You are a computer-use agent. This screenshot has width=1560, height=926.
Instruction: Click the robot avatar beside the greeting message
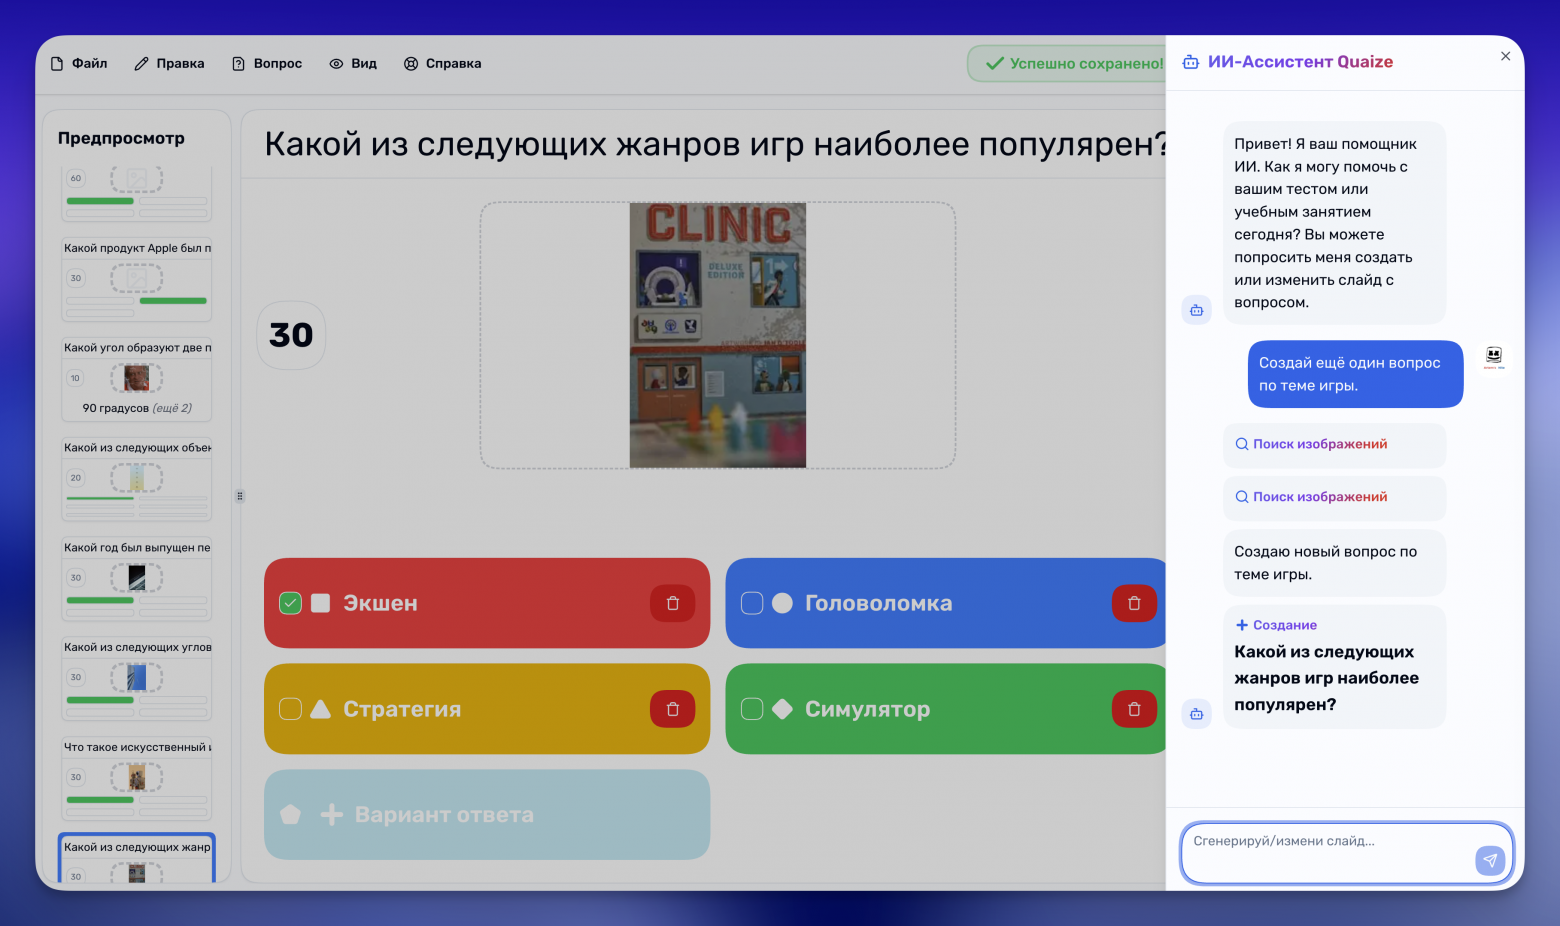click(x=1197, y=310)
